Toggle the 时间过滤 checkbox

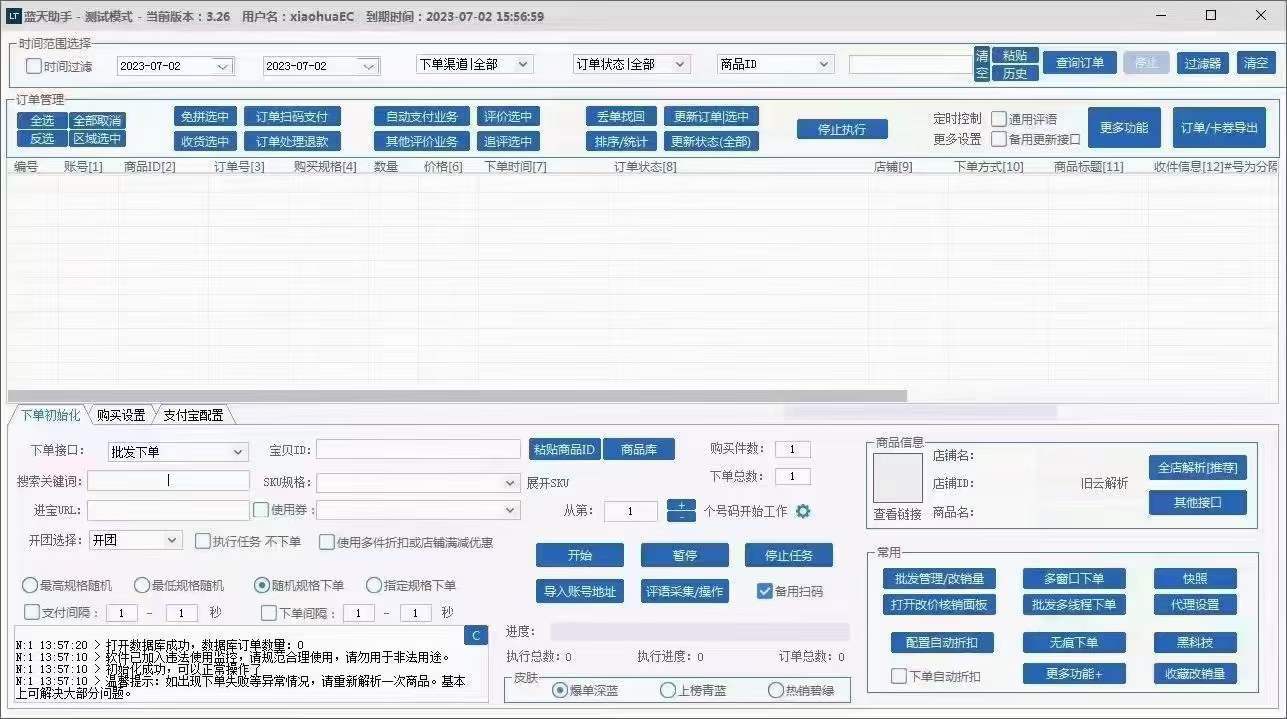pyautogui.click(x=33, y=66)
